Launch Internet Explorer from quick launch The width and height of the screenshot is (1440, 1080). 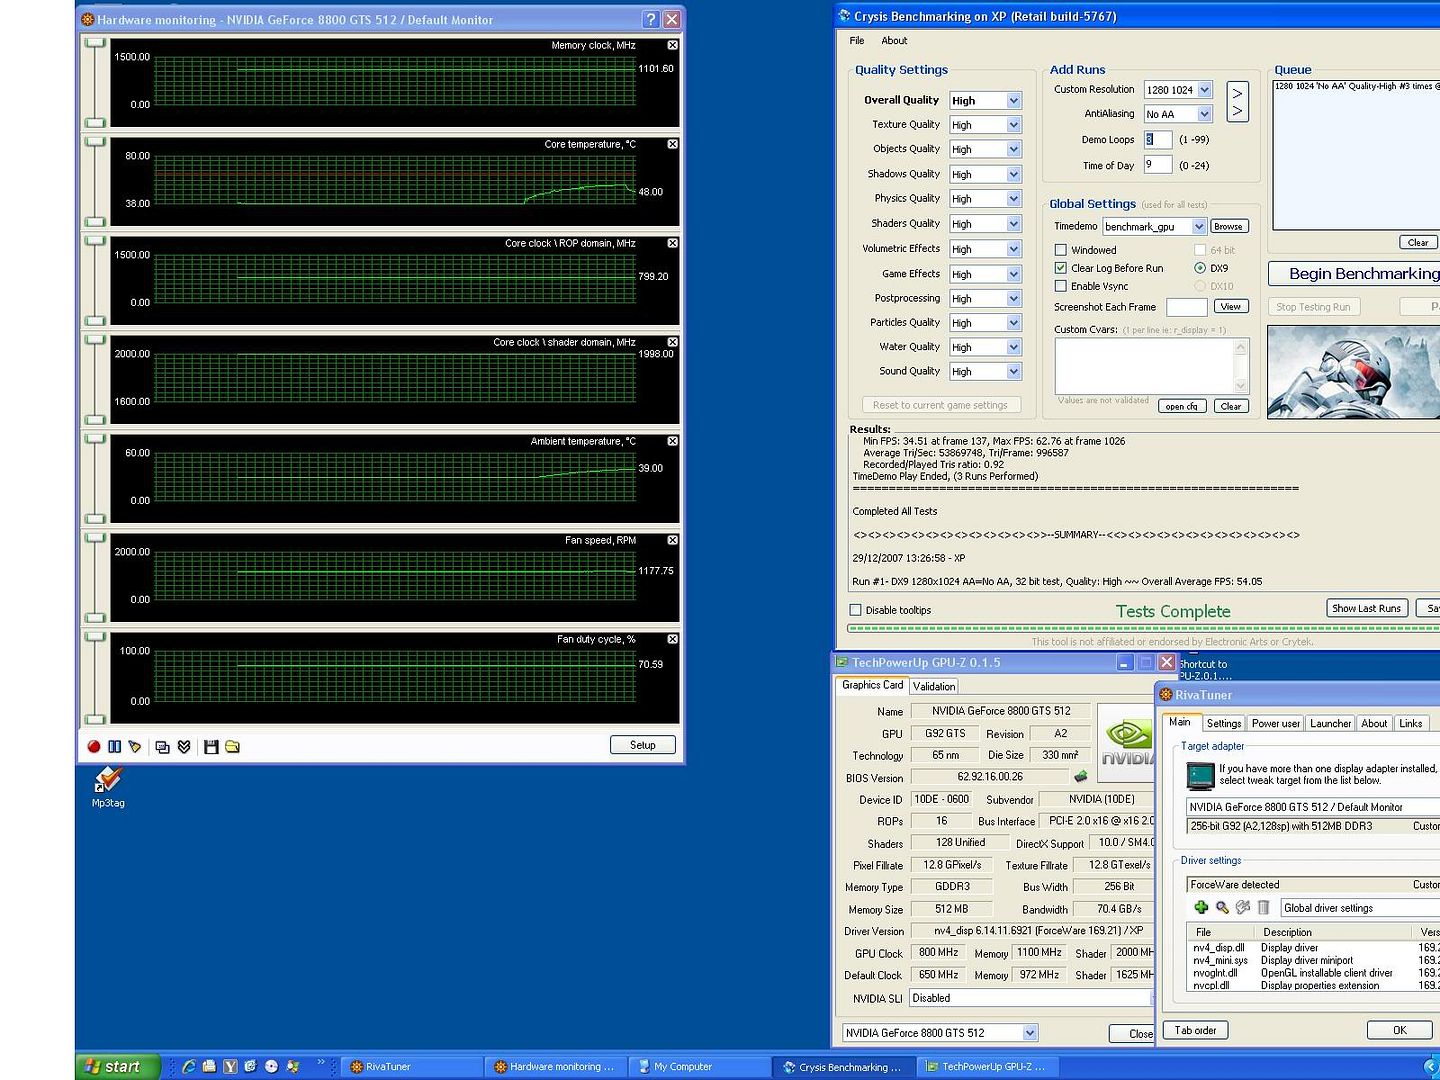pyautogui.click(x=188, y=1066)
